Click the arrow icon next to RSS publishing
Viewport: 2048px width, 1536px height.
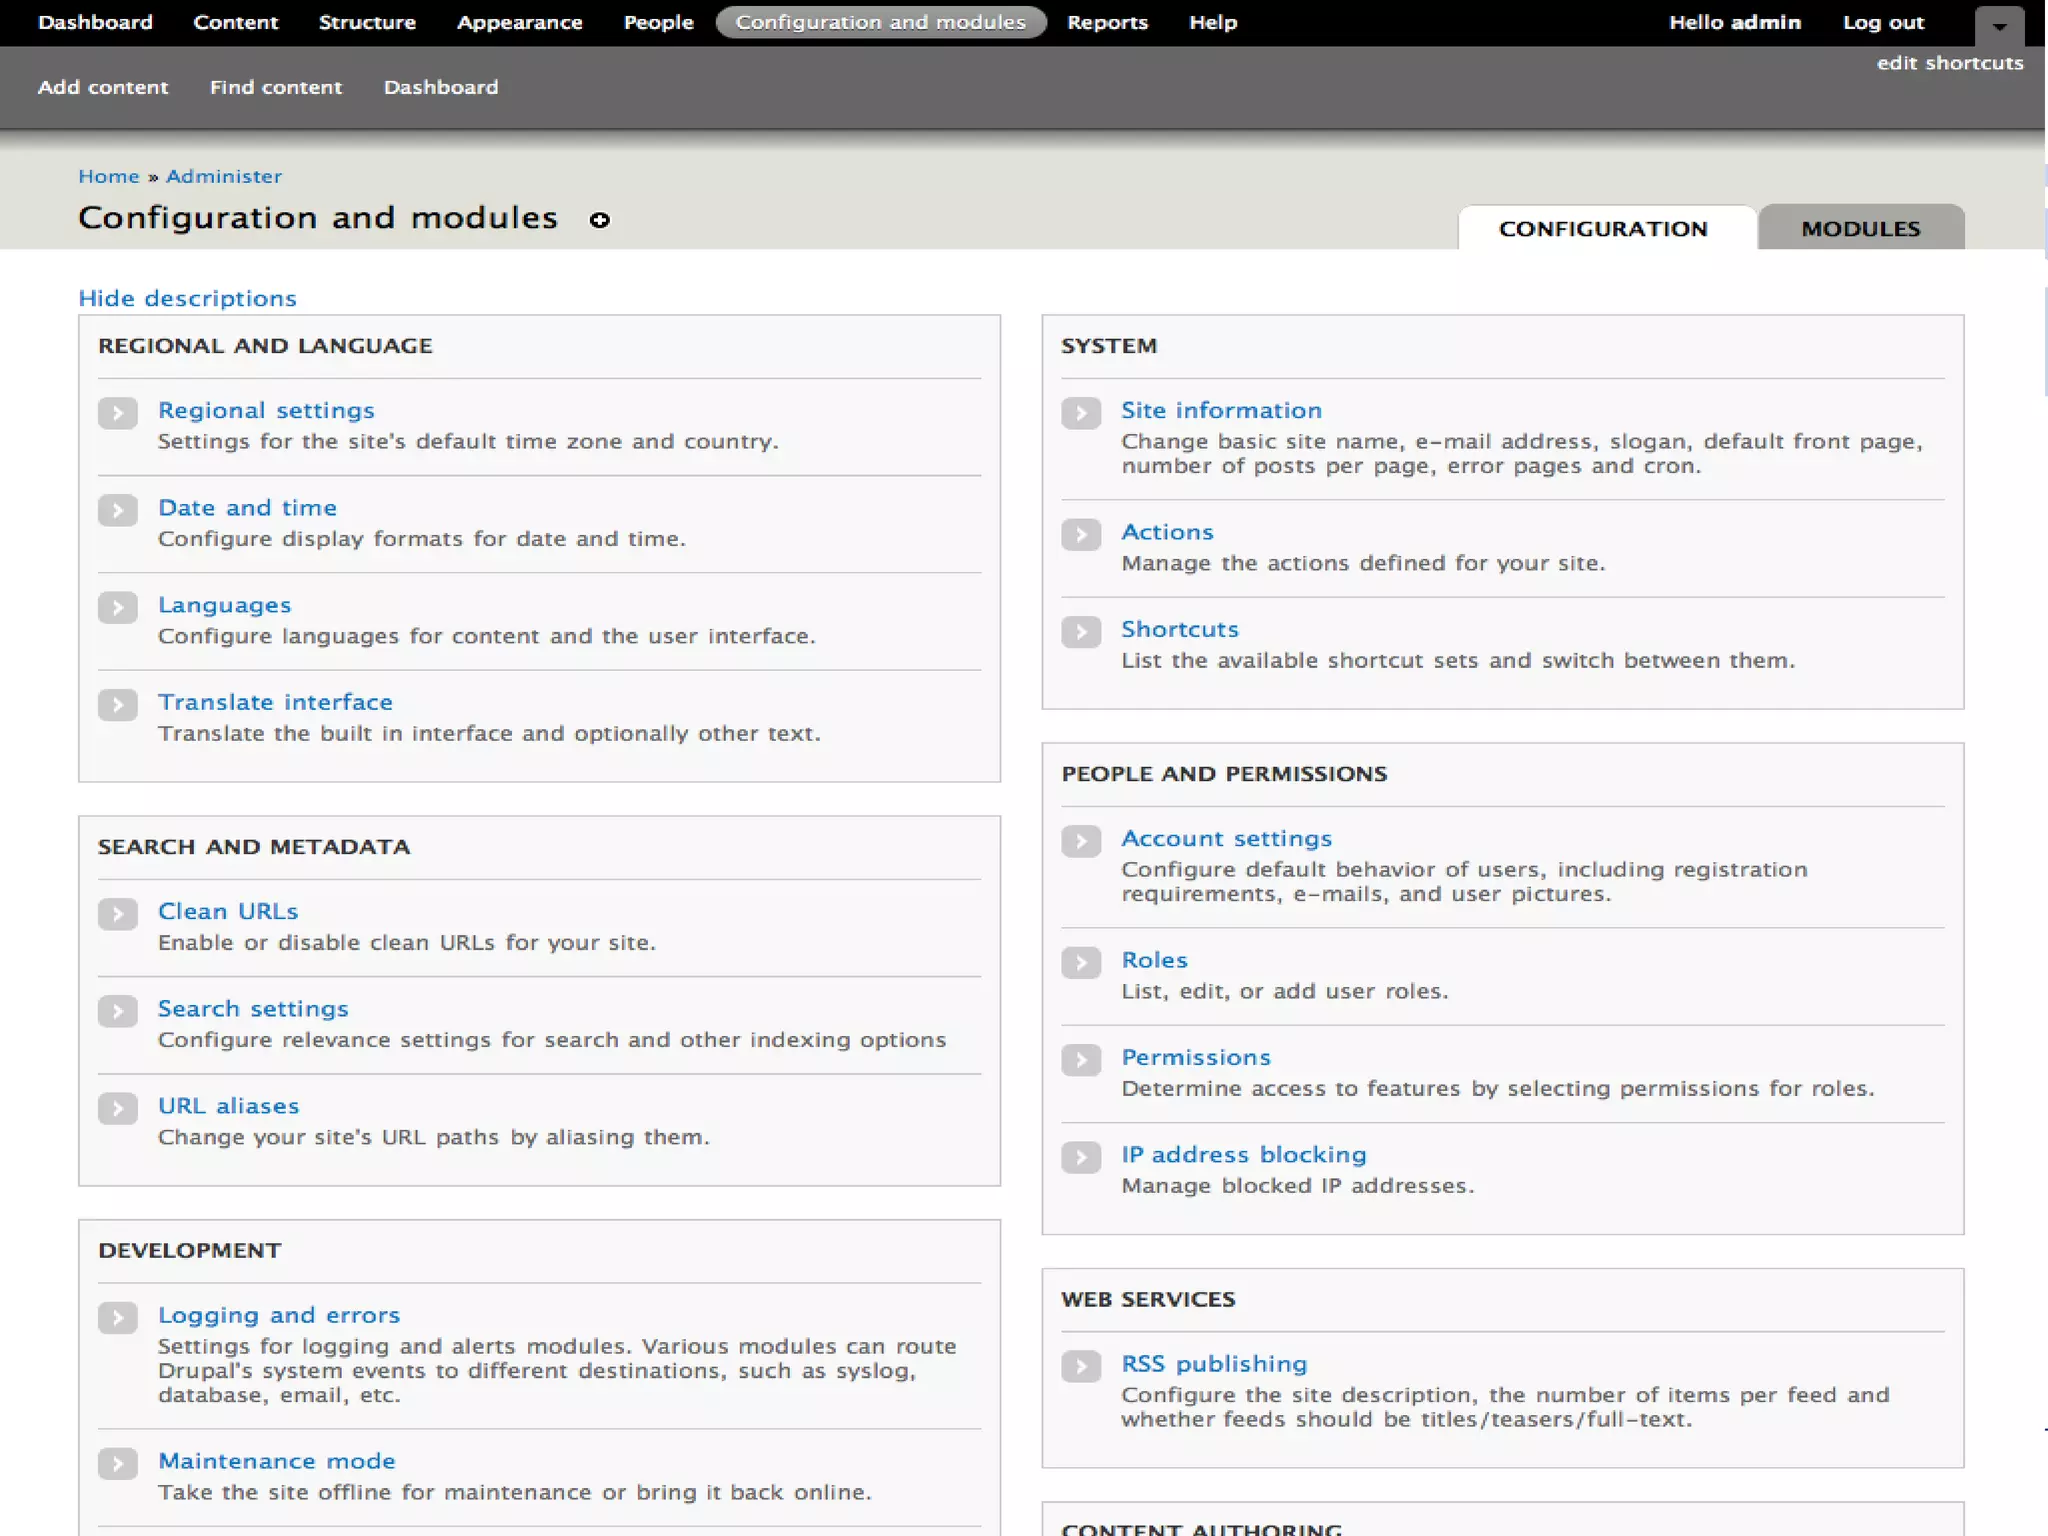[1080, 1366]
